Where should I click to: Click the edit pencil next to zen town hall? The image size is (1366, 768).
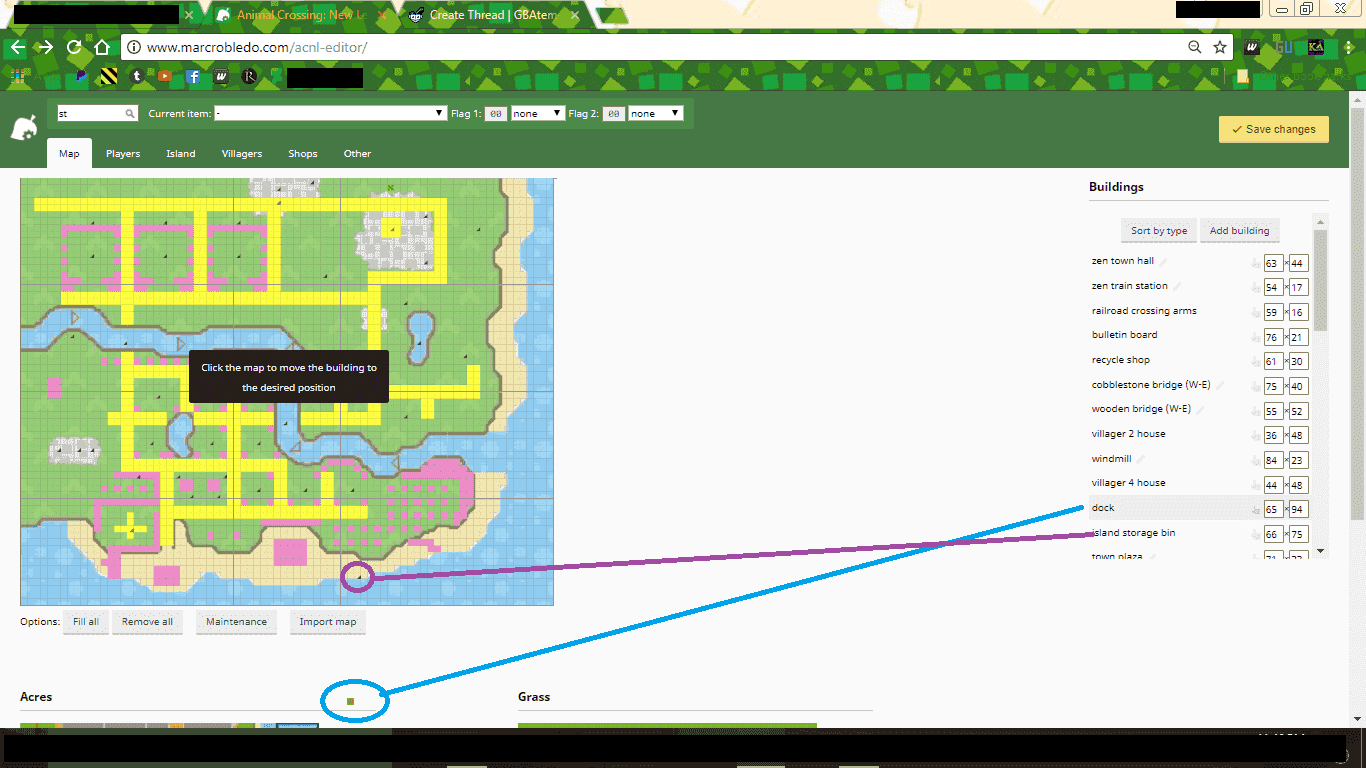click(1163, 261)
